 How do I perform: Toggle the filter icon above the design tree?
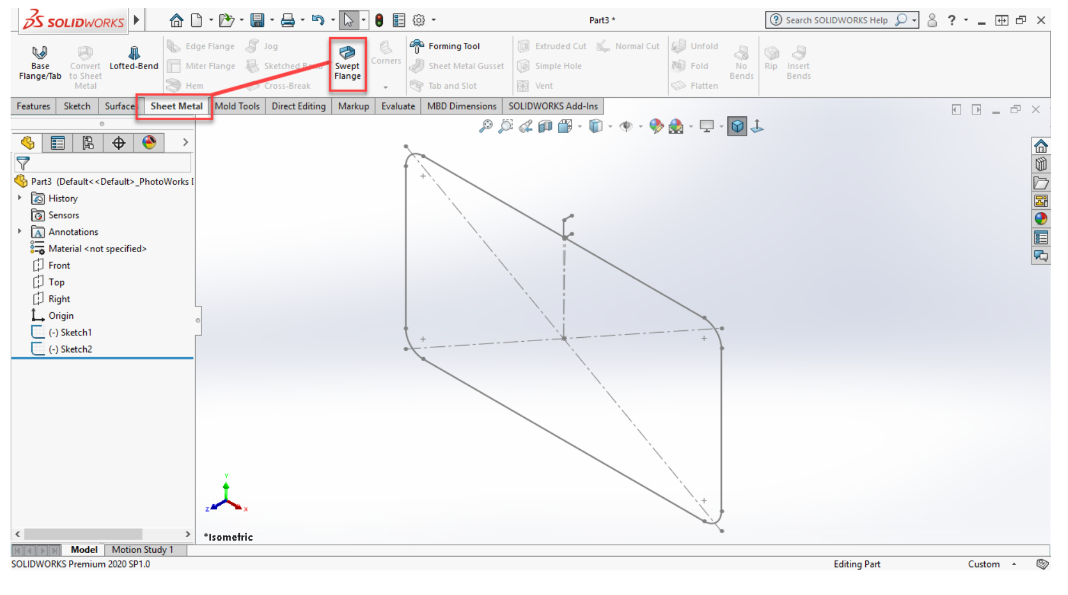tap(25, 163)
